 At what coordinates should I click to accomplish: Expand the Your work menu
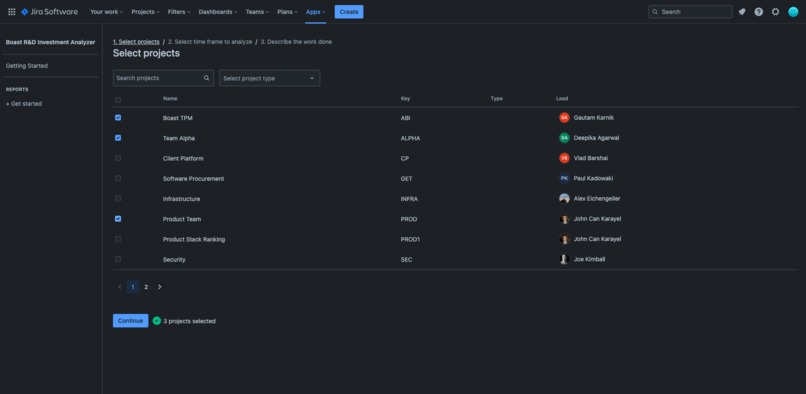[x=106, y=12]
